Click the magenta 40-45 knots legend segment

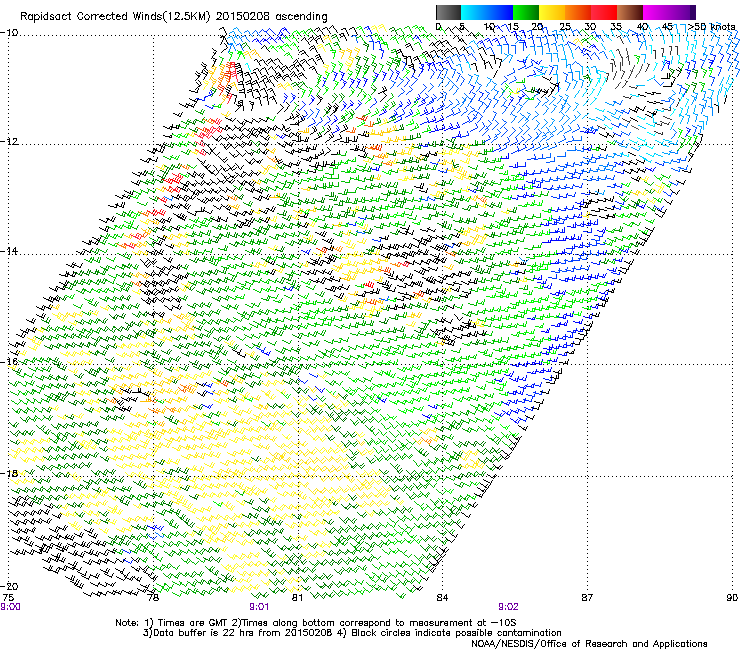[656, 12]
